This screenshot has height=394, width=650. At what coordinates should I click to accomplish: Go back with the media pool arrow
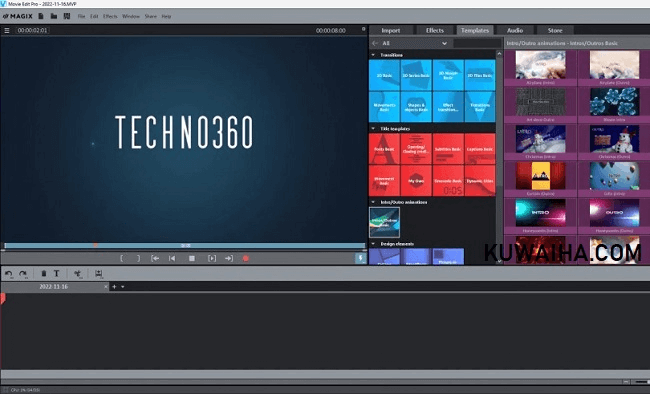tap(375, 43)
